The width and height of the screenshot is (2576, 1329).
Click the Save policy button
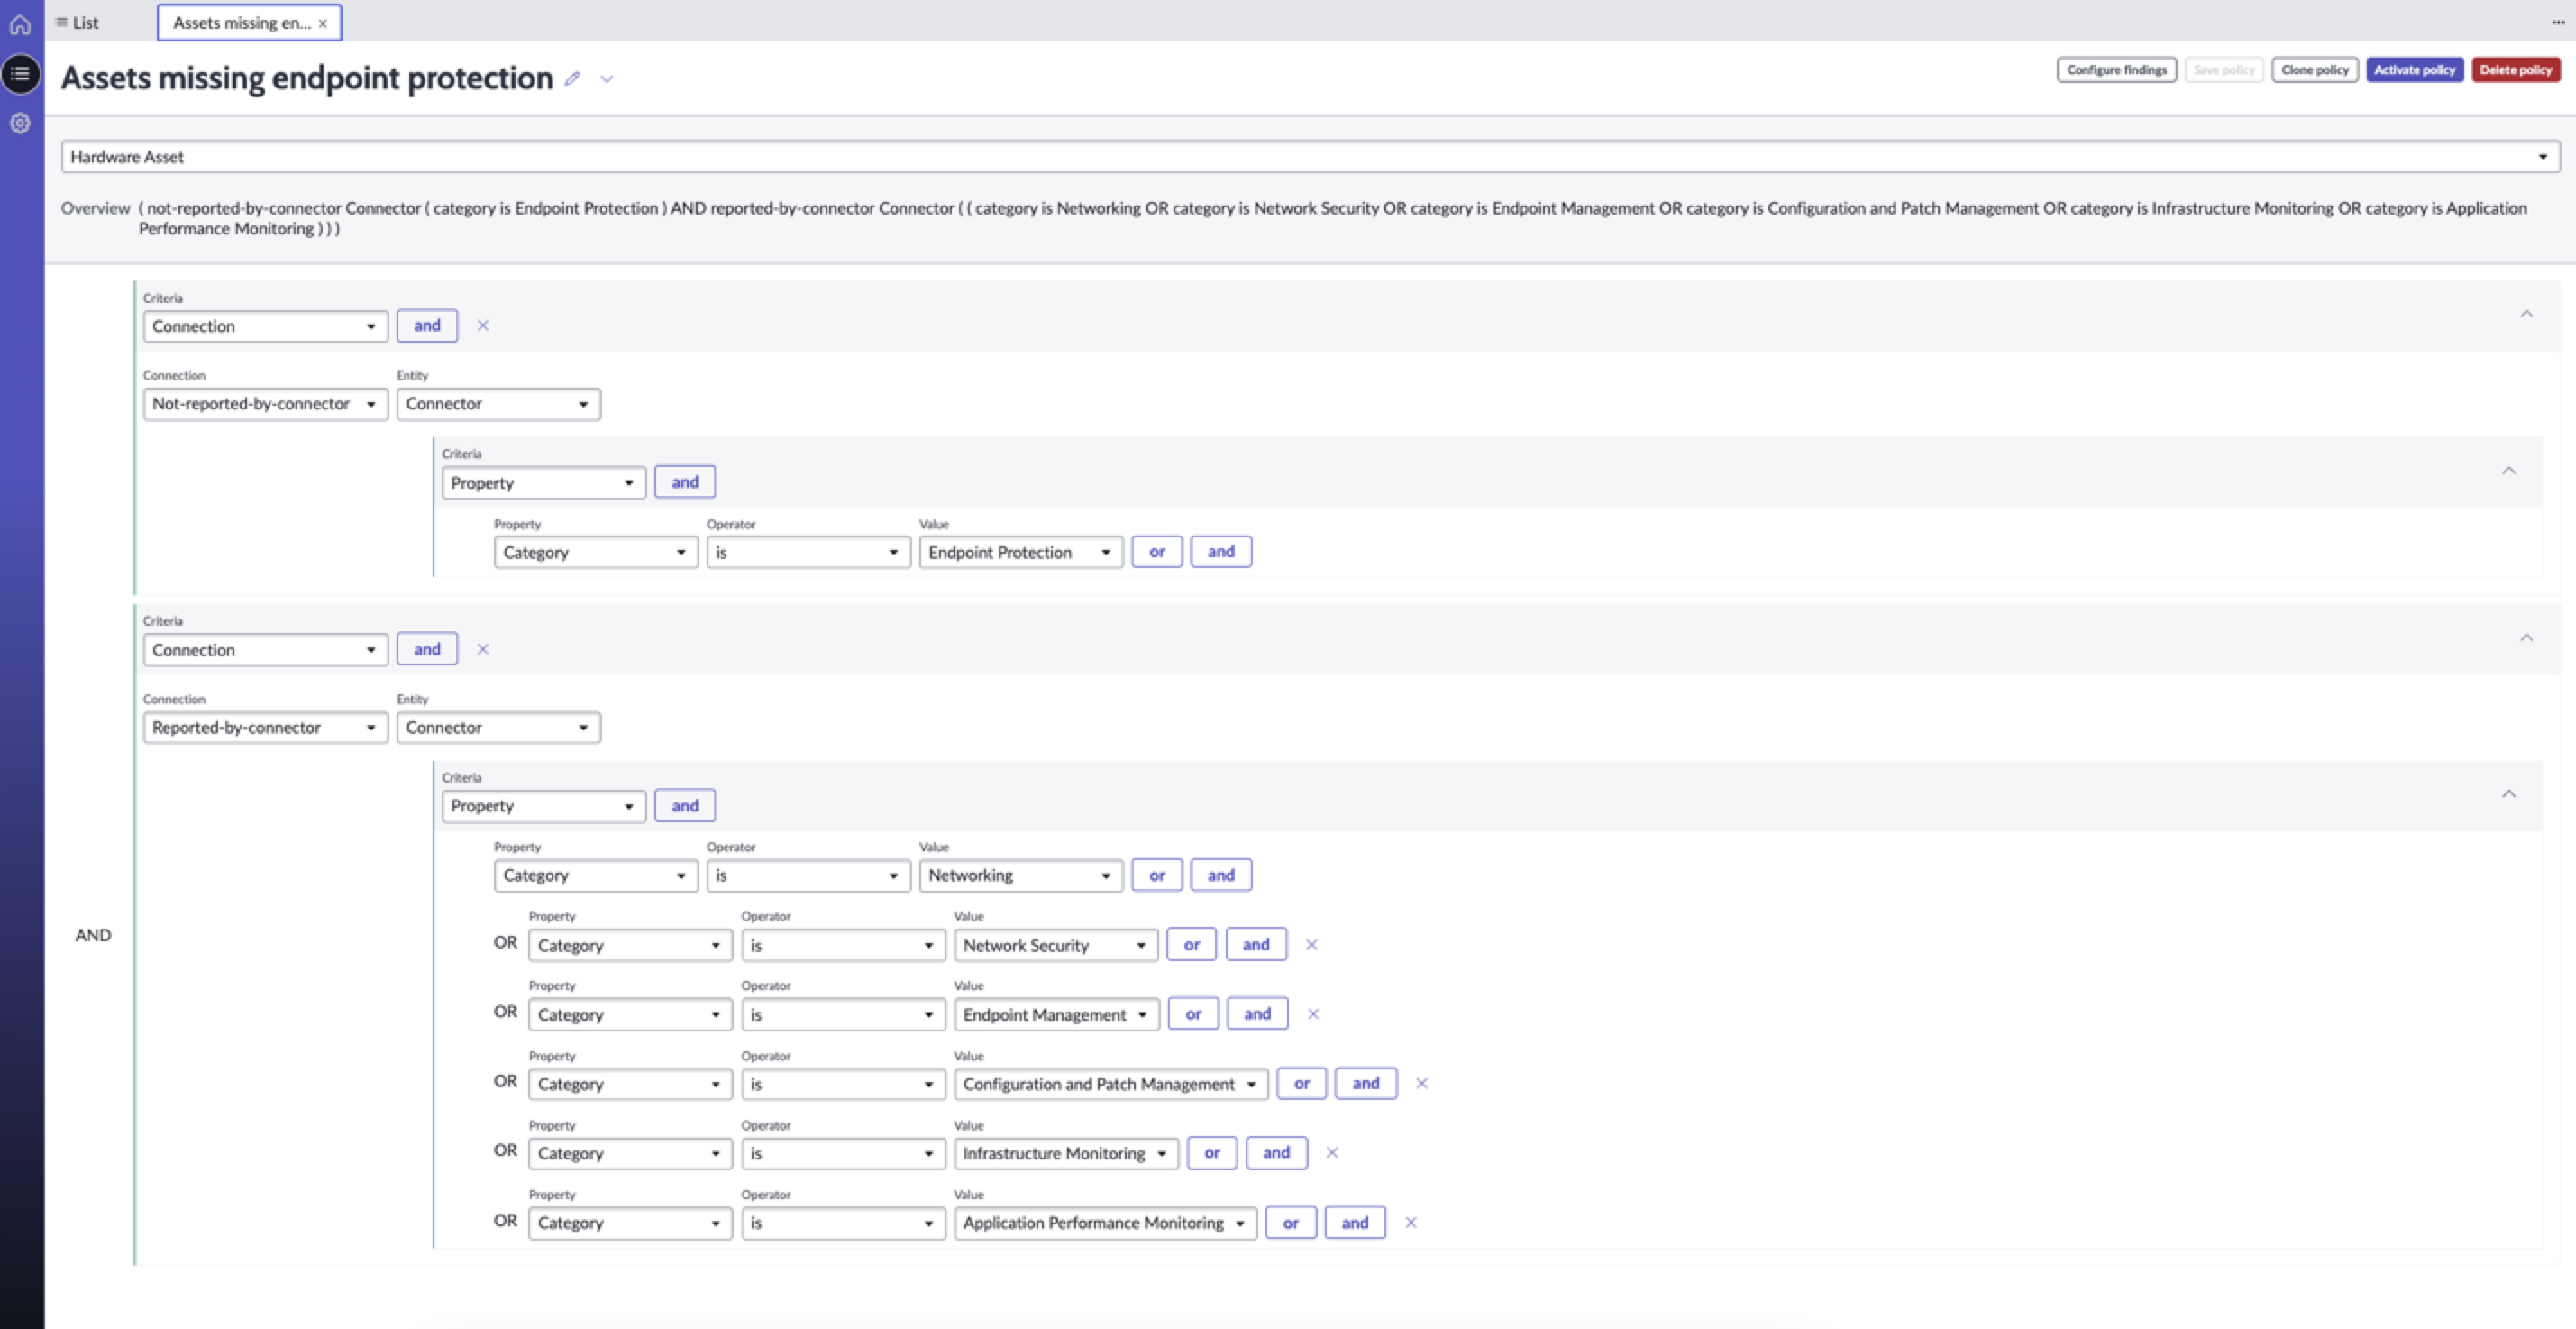click(2224, 70)
